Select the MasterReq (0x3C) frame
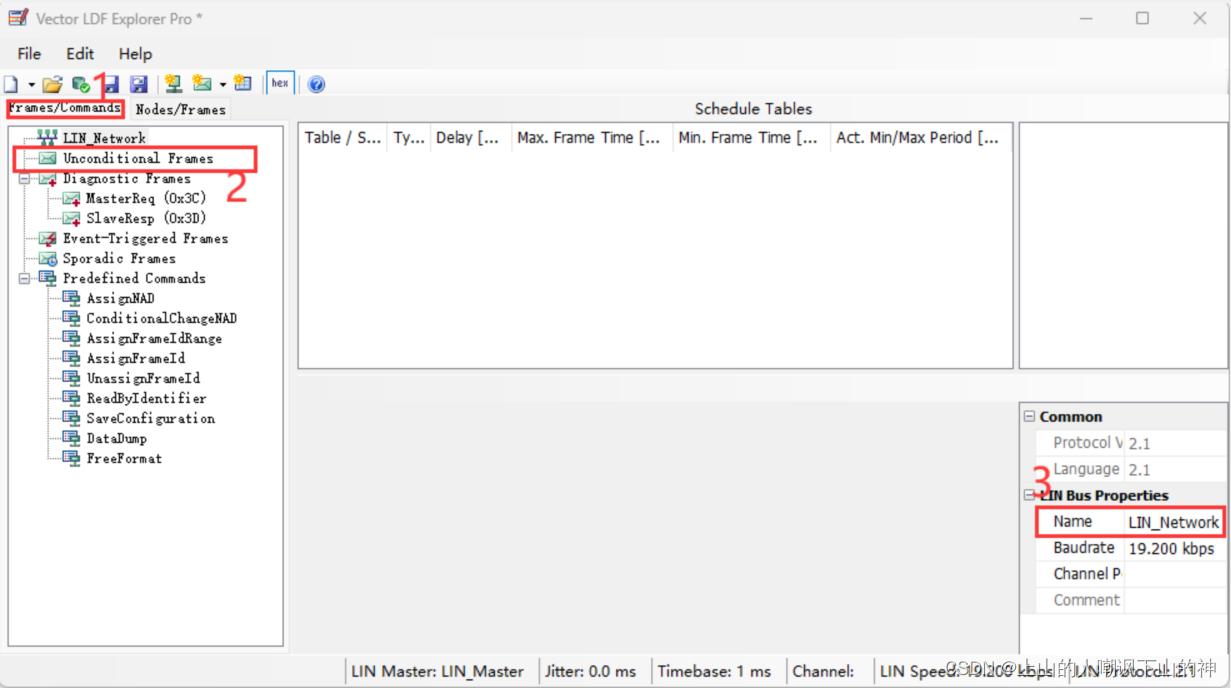1231x688 pixels. point(146,198)
